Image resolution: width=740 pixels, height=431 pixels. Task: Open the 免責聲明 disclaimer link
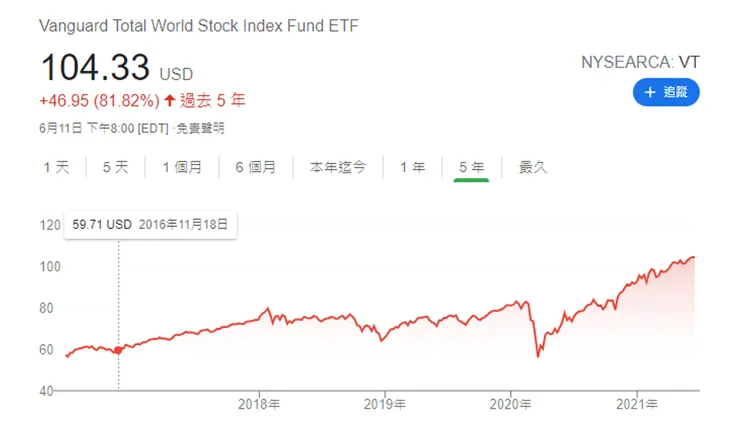pyautogui.click(x=200, y=128)
